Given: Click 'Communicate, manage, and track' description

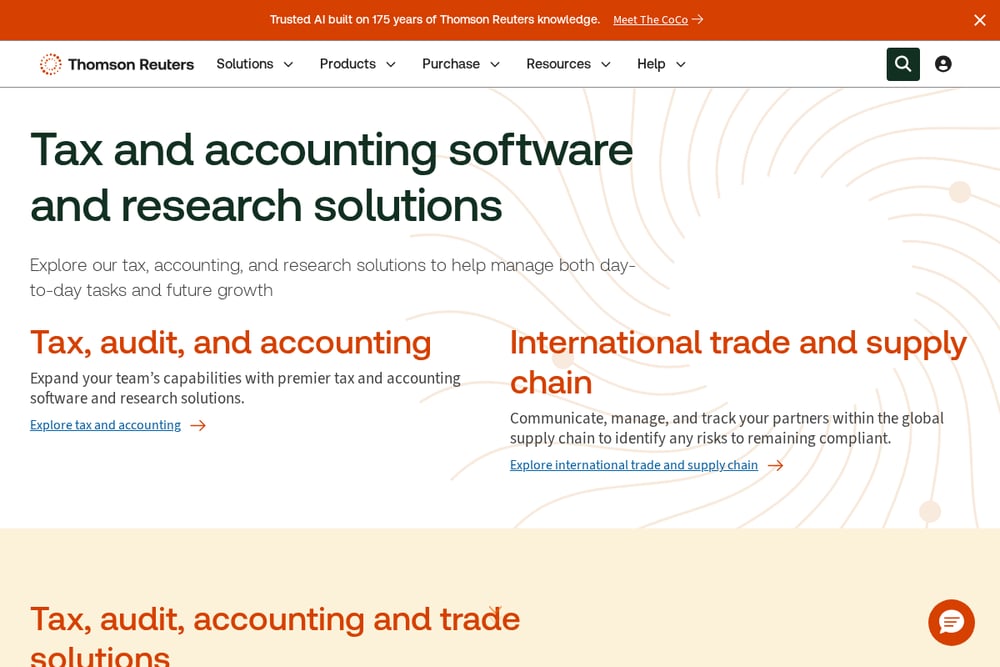Looking at the screenshot, I should pos(726,429).
